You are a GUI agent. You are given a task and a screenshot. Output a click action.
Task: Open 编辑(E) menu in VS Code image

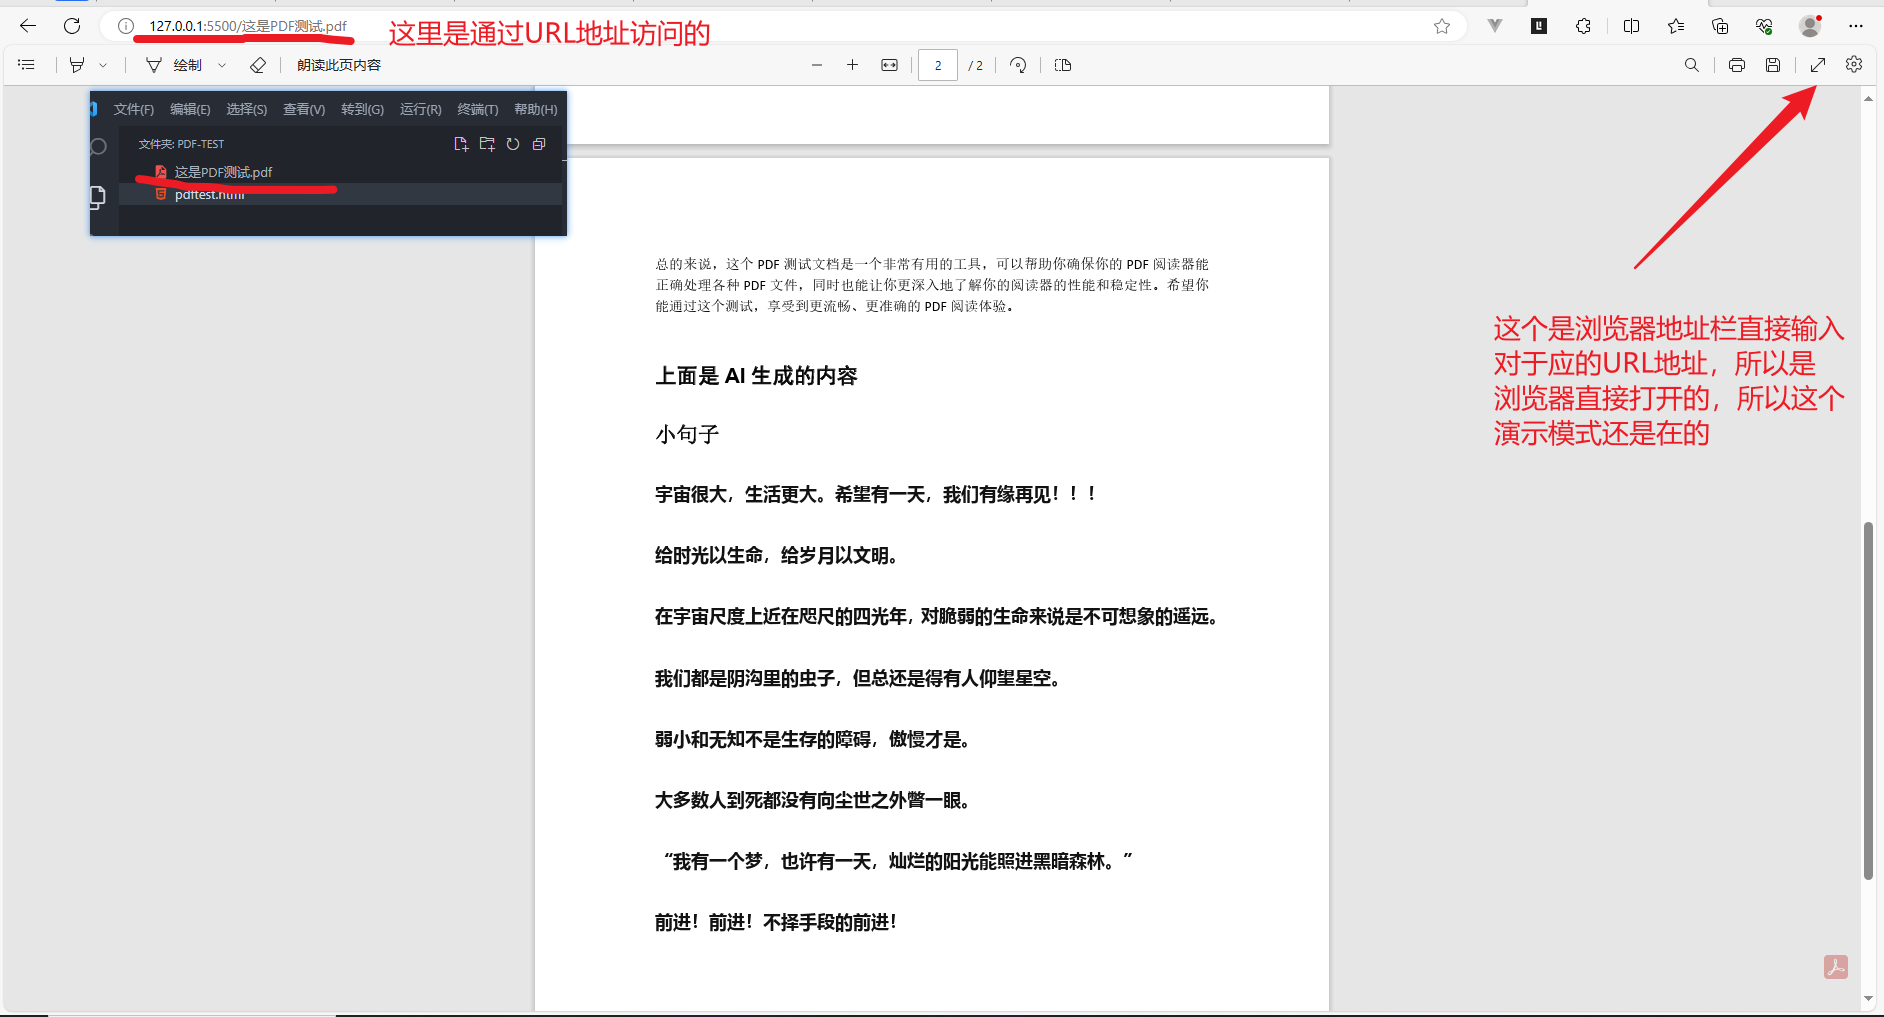point(190,109)
